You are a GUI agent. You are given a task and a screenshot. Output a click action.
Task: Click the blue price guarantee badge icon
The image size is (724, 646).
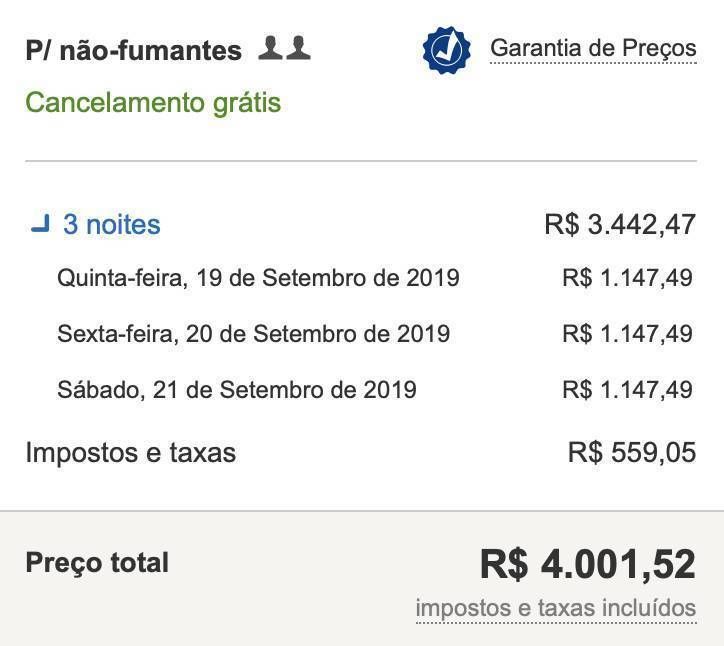(446, 50)
